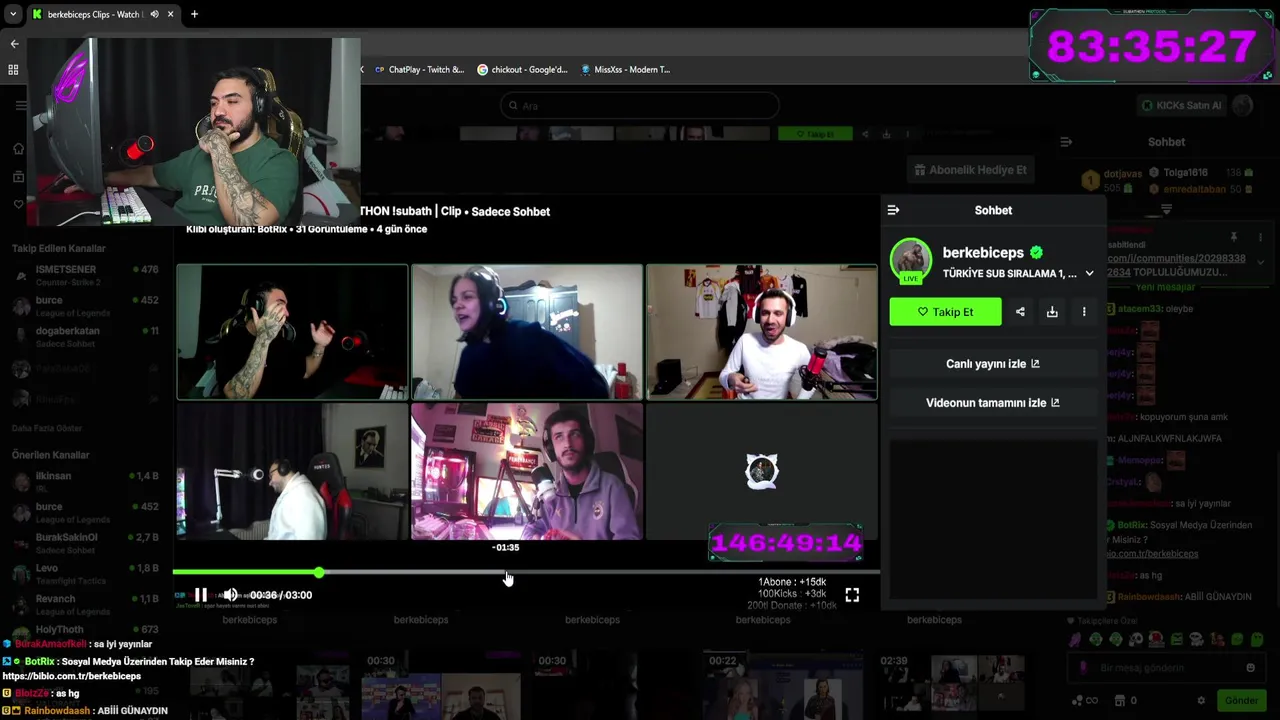Screen dimensions: 1280x720
Task: Mute audio on the berkebiceps Clips tab
Action: tap(154, 14)
